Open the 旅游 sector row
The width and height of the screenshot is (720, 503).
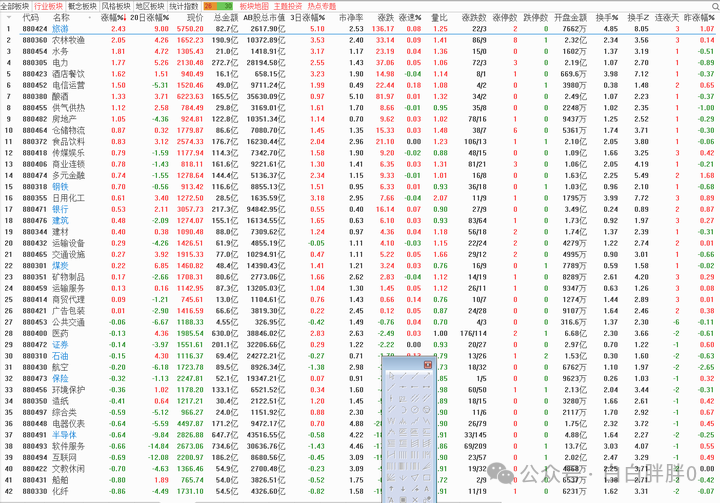point(360,28)
